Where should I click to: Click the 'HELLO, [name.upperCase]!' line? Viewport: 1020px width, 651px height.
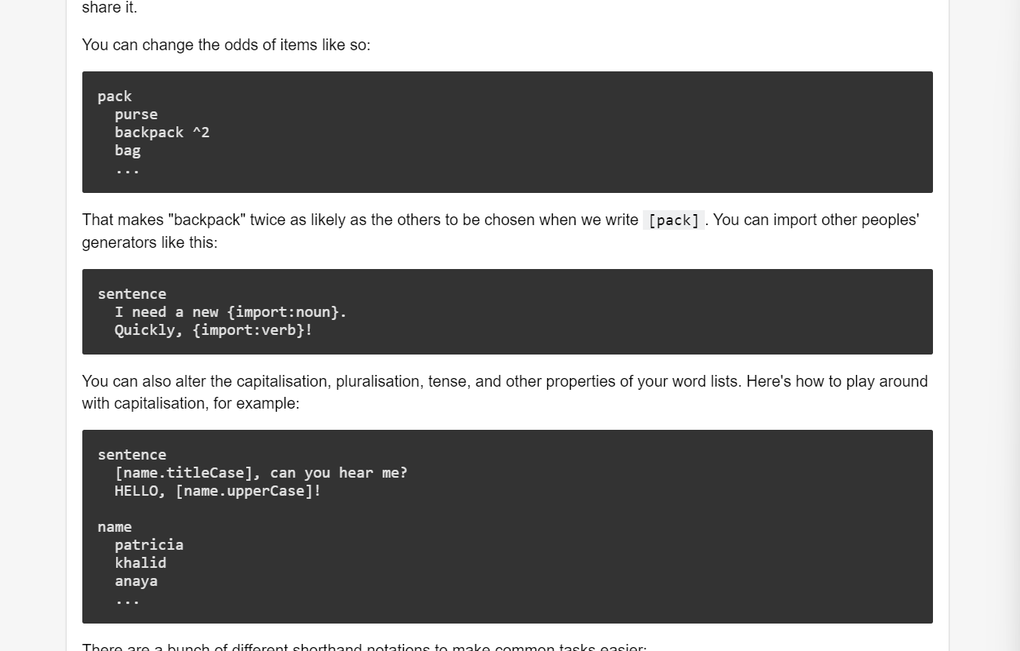217,491
